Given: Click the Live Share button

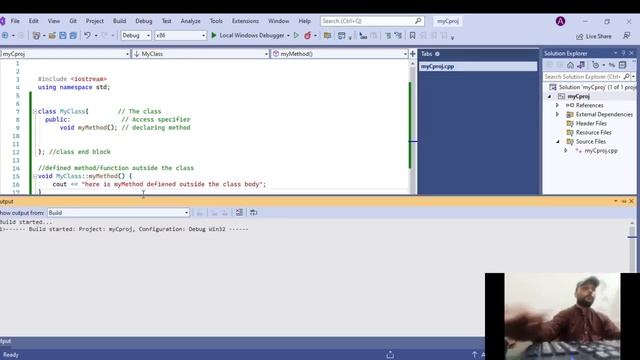Looking at the screenshot, I should coord(594,36).
